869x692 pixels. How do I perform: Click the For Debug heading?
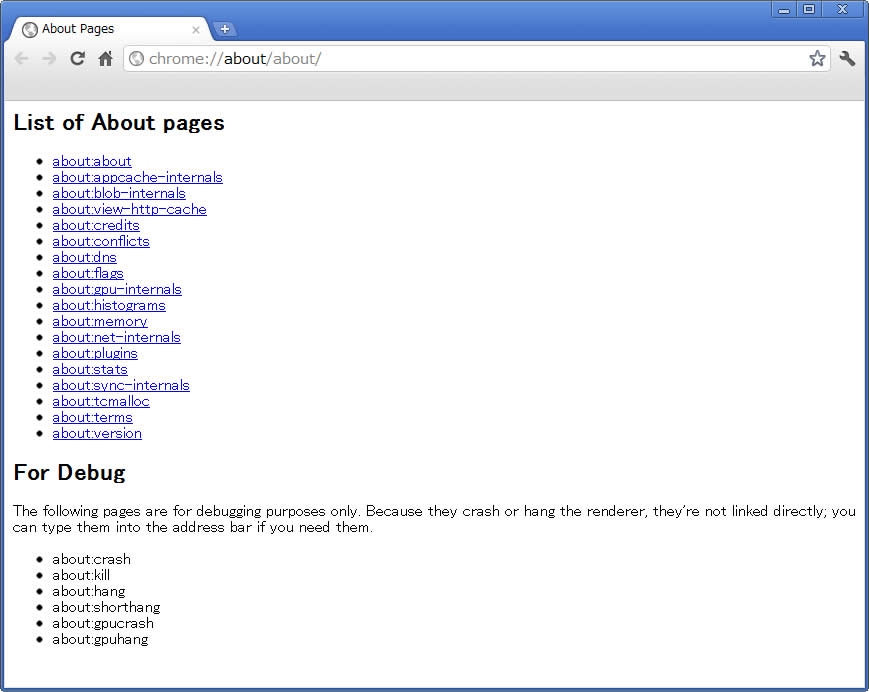point(69,473)
